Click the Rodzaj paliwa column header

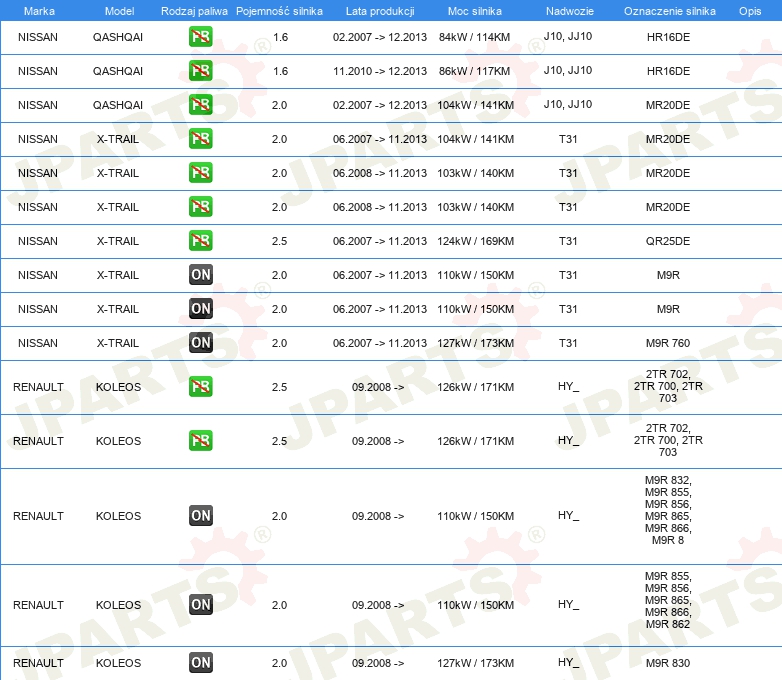(194, 11)
